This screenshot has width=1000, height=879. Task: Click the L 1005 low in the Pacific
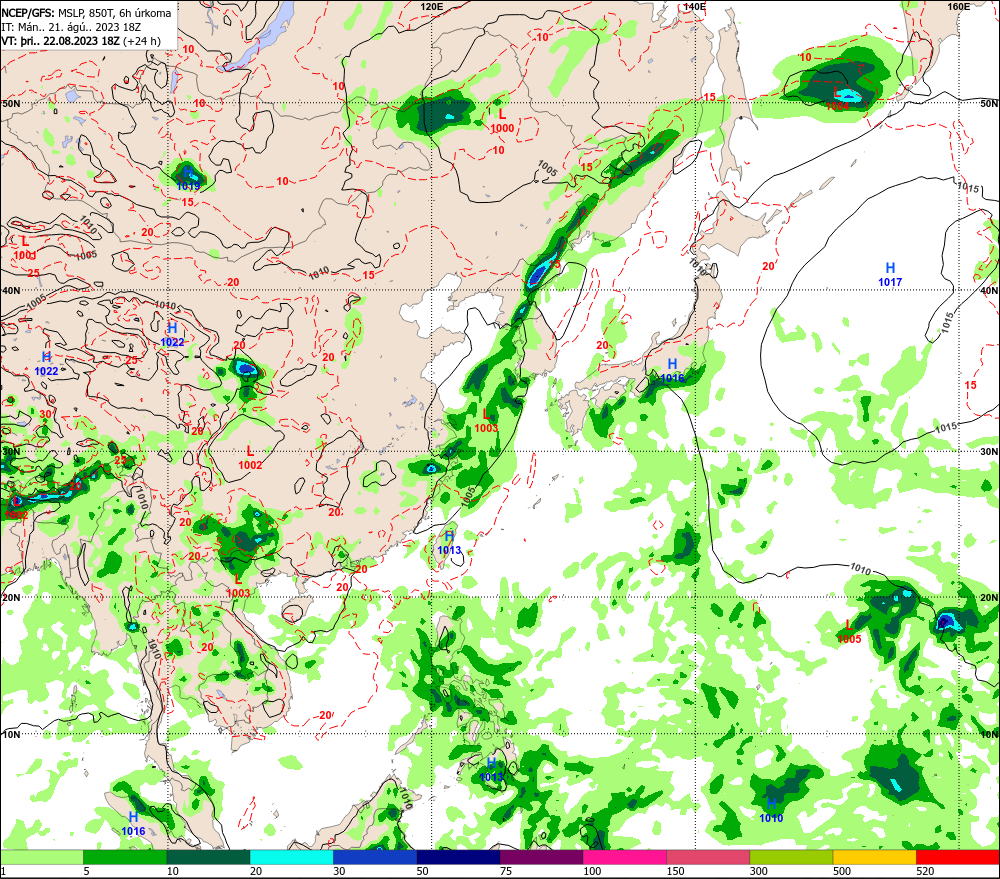pyautogui.click(x=849, y=632)
